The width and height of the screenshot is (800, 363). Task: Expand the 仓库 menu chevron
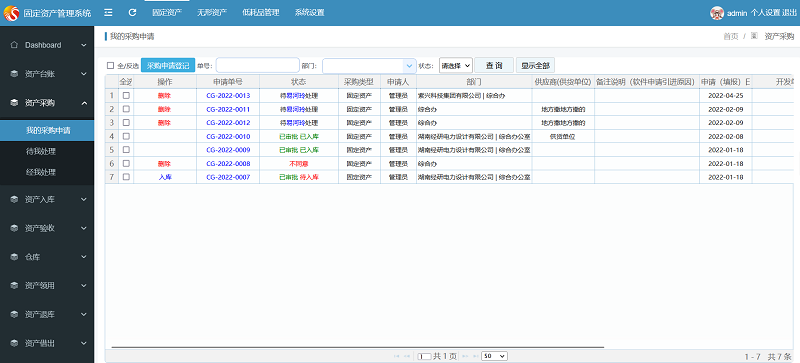point(84,257)
